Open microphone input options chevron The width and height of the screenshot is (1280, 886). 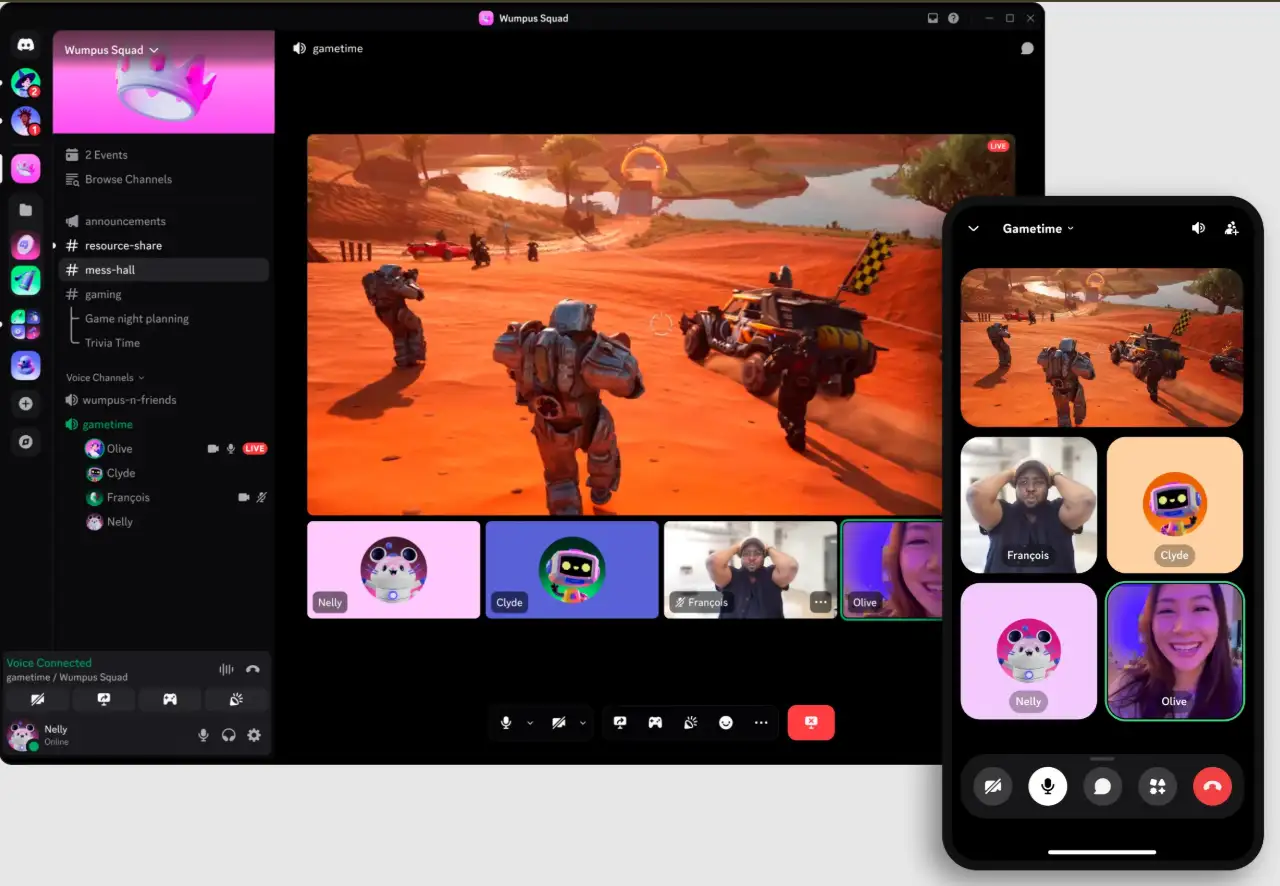coord(530,722)
